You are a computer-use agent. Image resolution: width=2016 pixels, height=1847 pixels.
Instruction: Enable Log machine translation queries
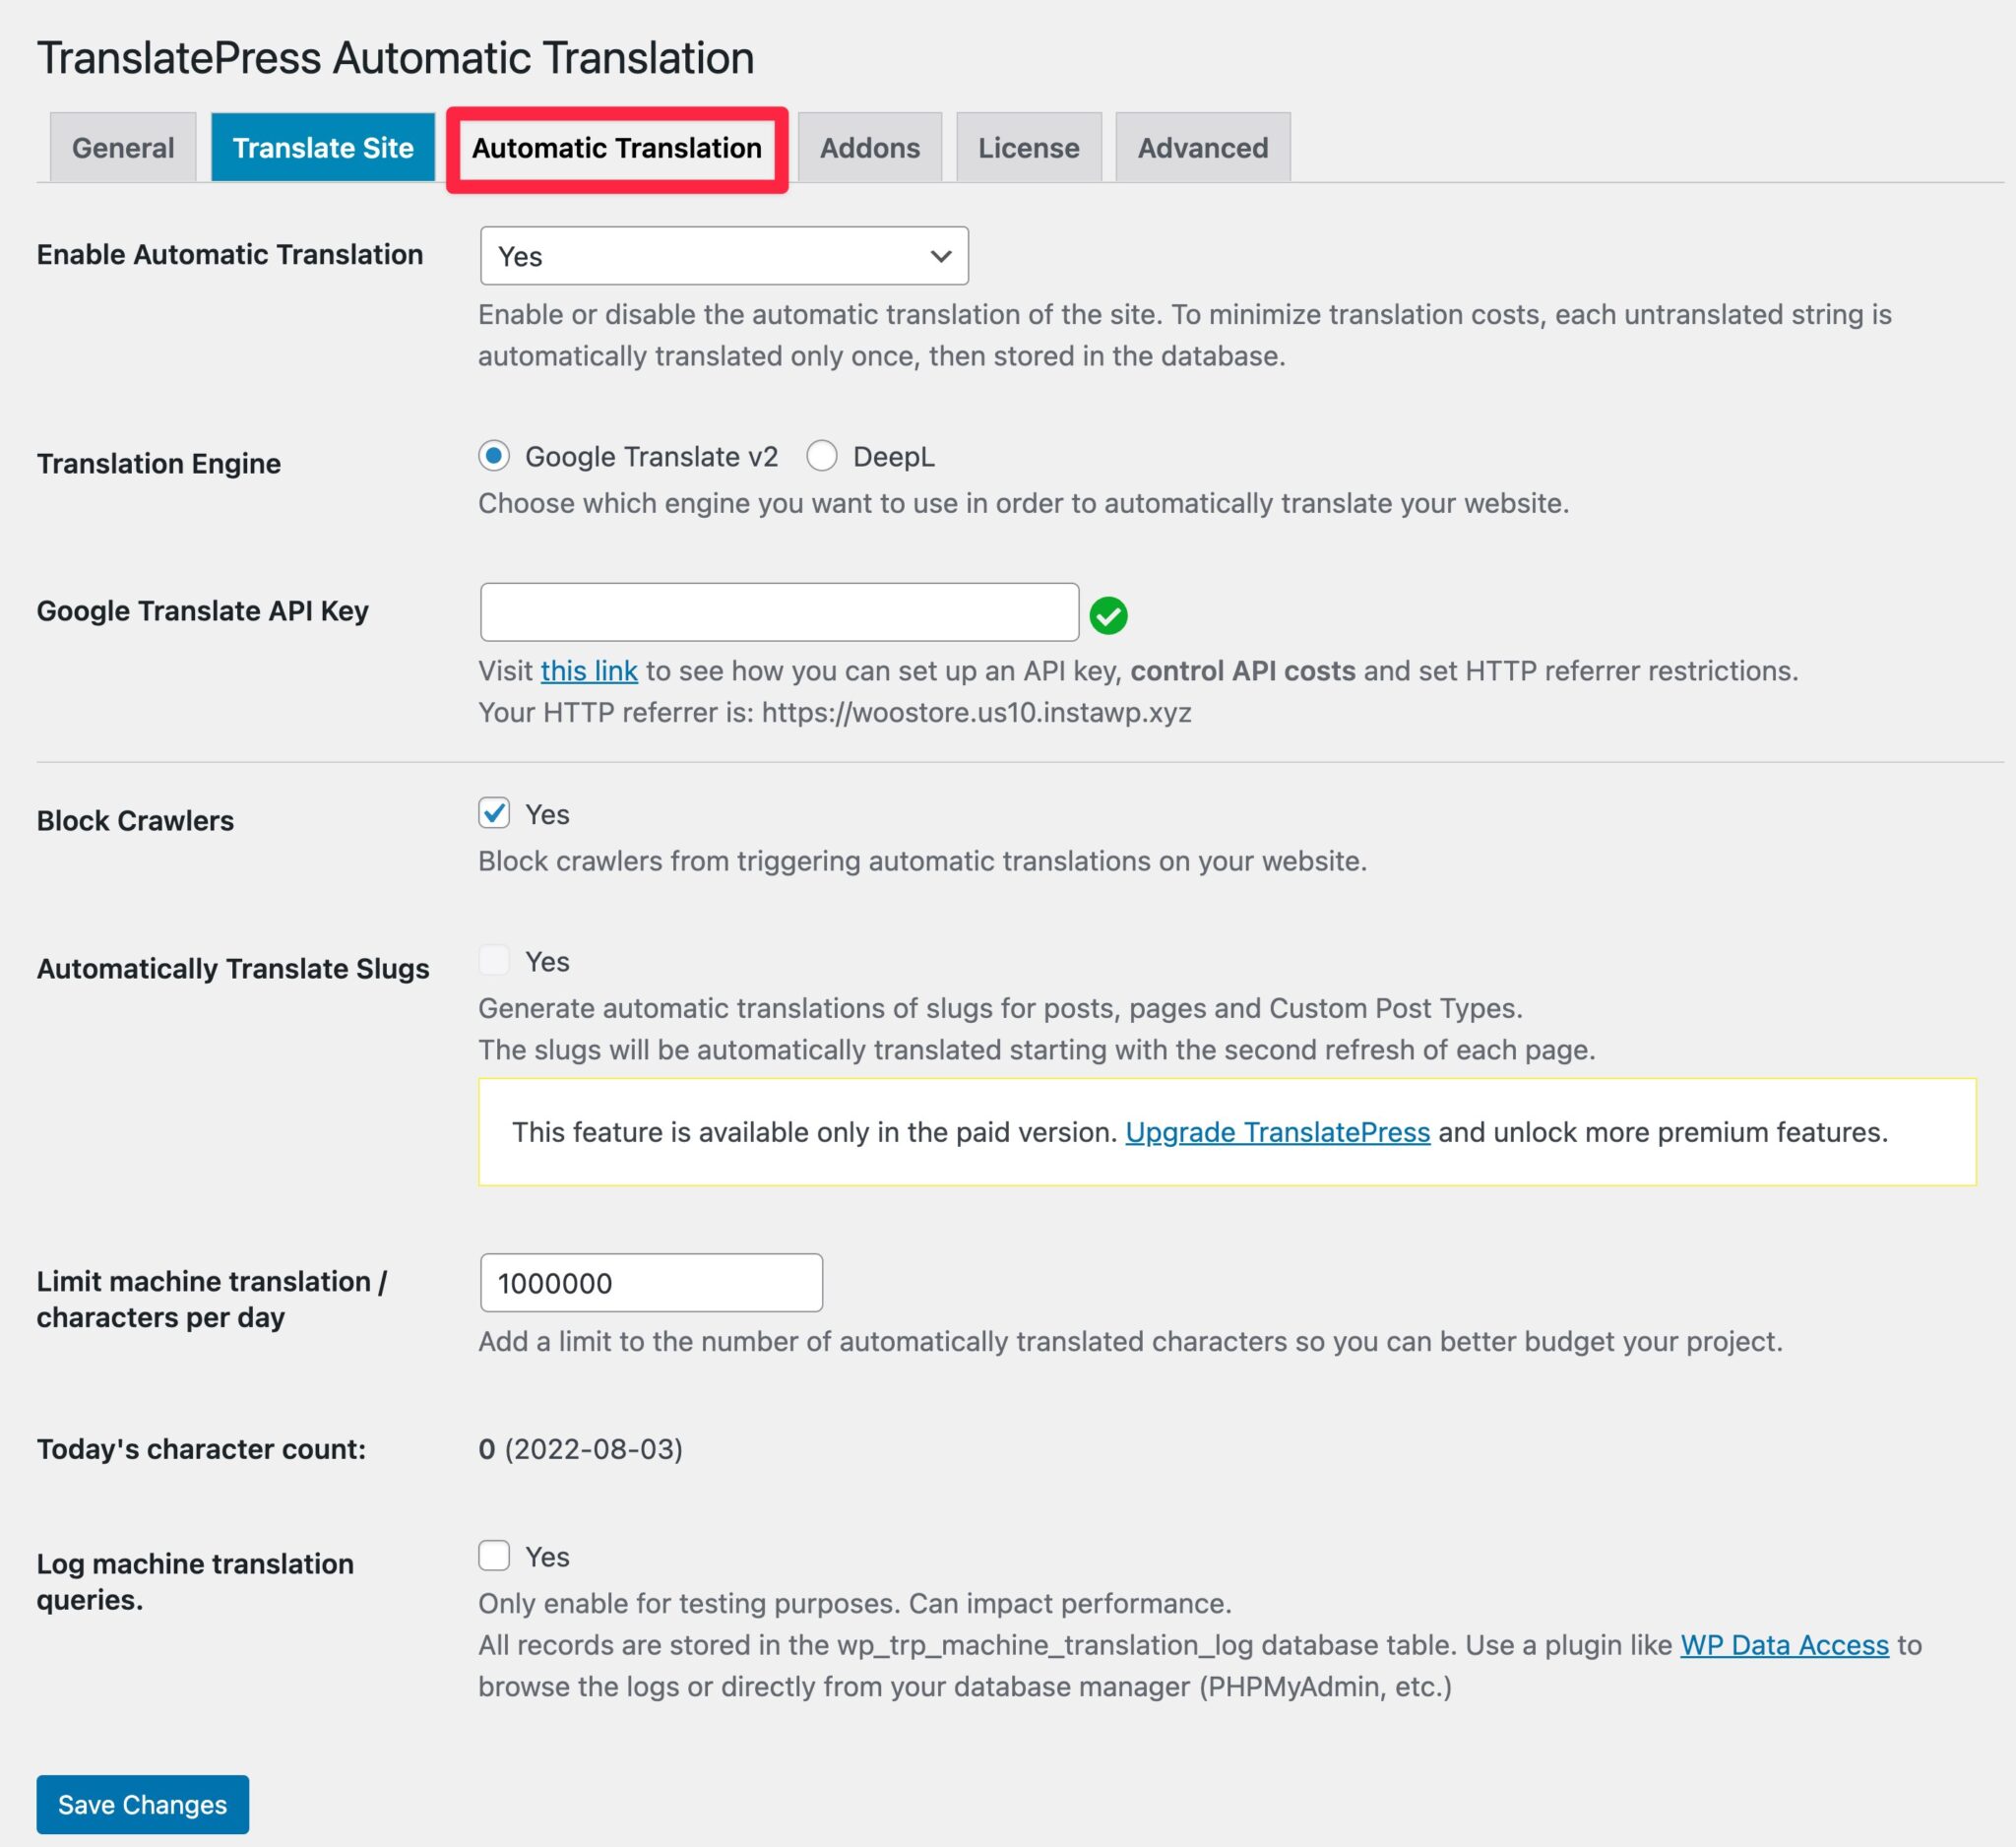pyautogui.click(x=494, y=1555)
